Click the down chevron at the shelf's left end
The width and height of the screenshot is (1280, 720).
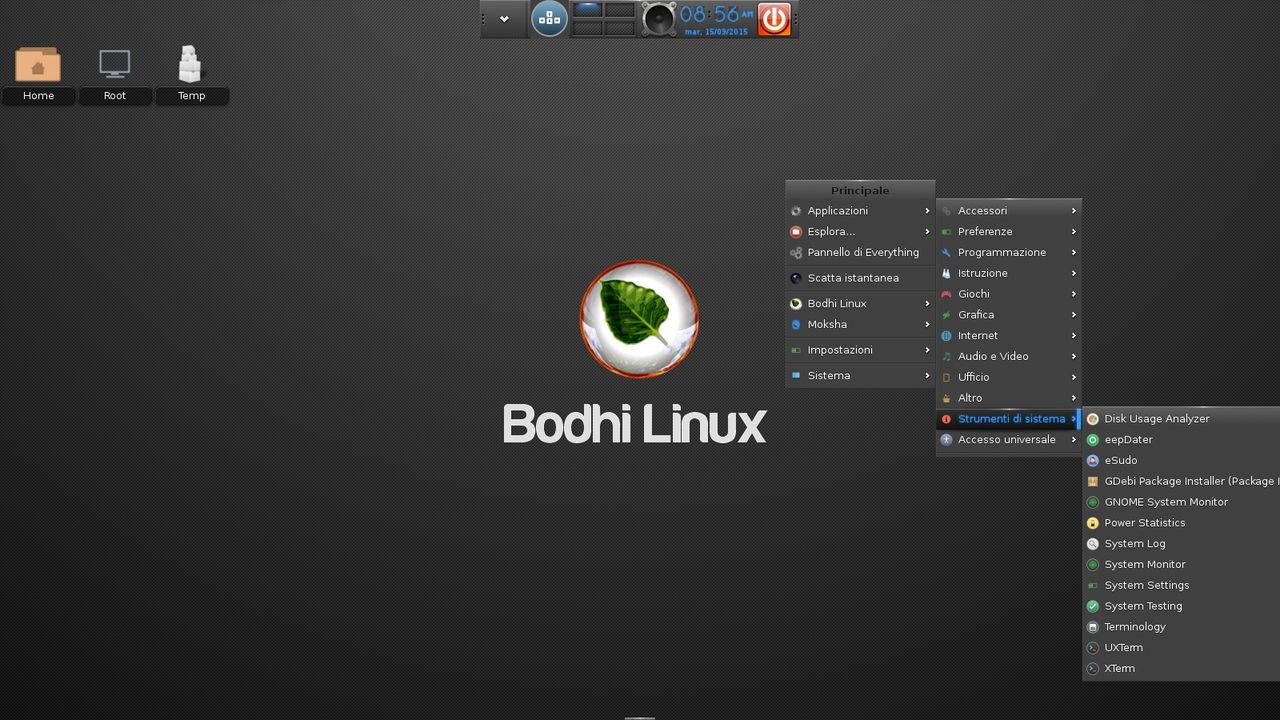click(504, 19)
